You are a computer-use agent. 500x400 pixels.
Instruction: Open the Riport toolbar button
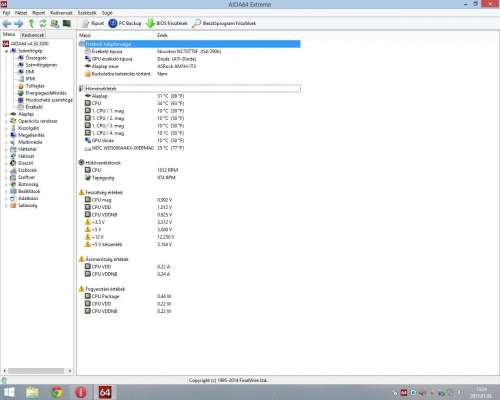tap(93, 23)
